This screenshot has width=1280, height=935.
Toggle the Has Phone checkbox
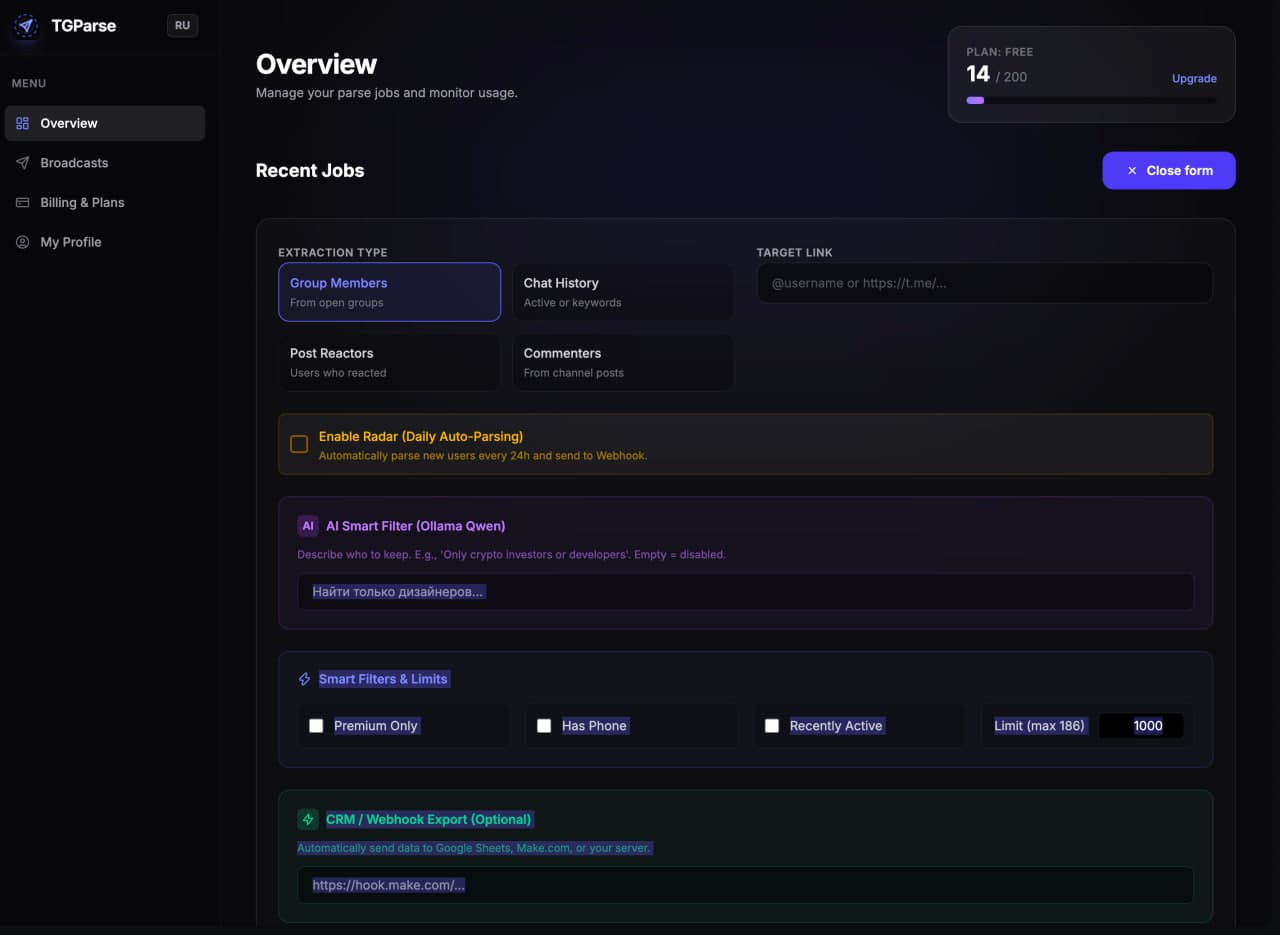coord(544,726)
